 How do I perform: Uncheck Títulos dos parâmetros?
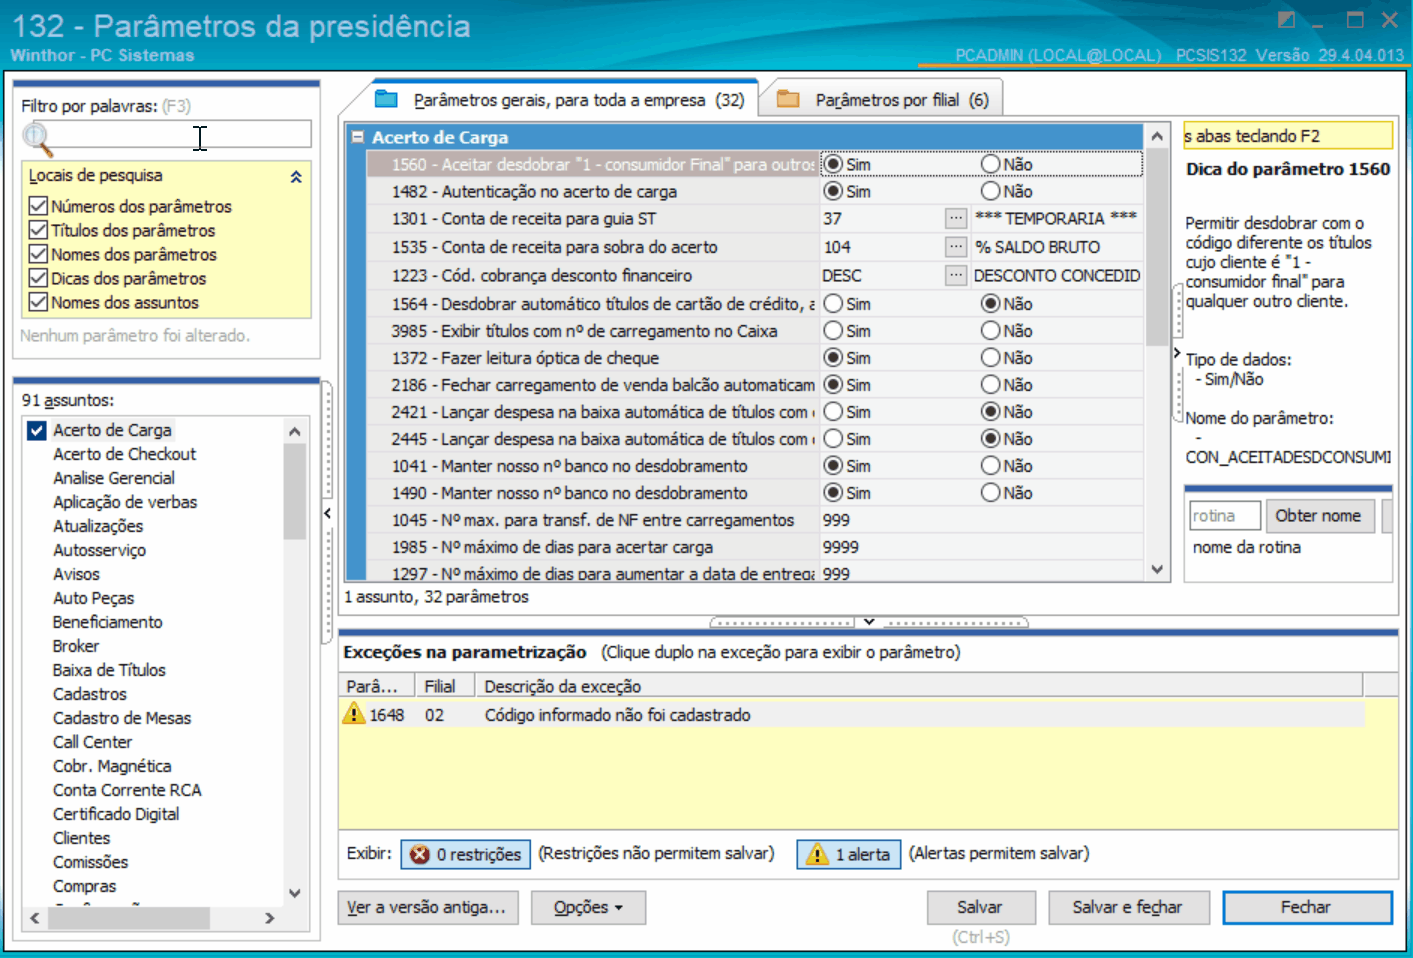click(38, 230)
